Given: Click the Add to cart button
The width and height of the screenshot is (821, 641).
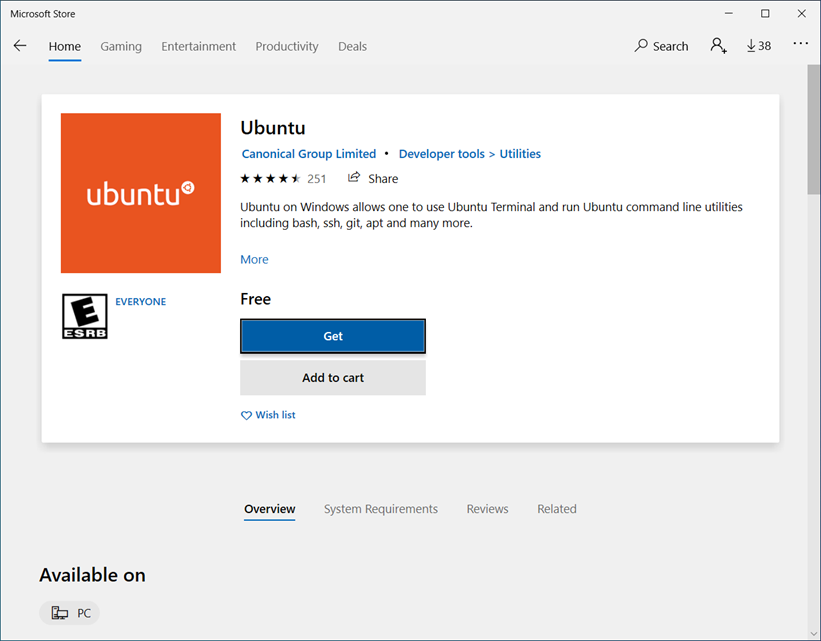Looking at the screenshot, I should point(333,378).
